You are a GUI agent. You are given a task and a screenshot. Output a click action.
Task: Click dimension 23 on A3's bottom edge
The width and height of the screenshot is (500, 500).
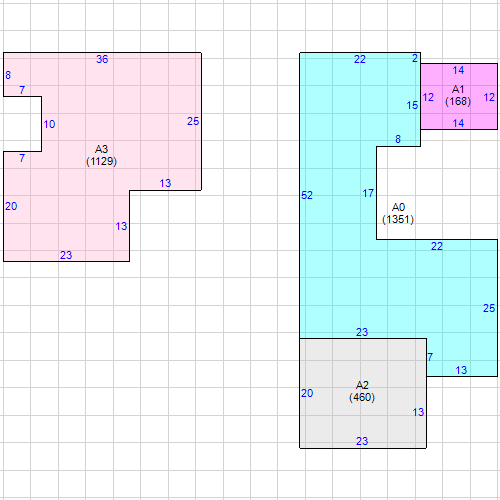(x=66, y=255)
